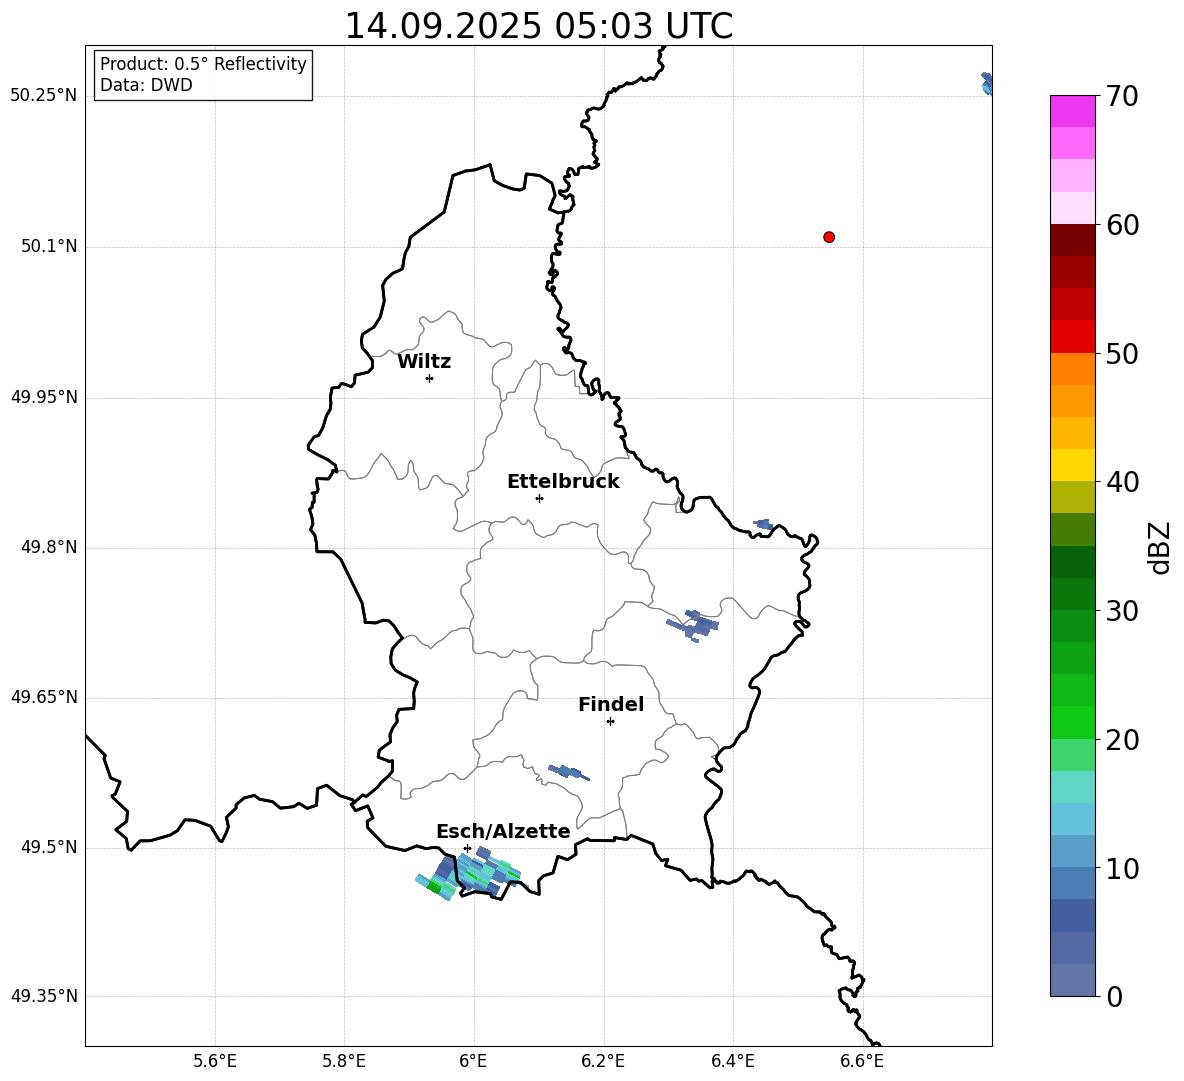The width and height of the screenshot is (1184, 1081).
Task: Click the red radar site dot
Action: click(828, 237)
